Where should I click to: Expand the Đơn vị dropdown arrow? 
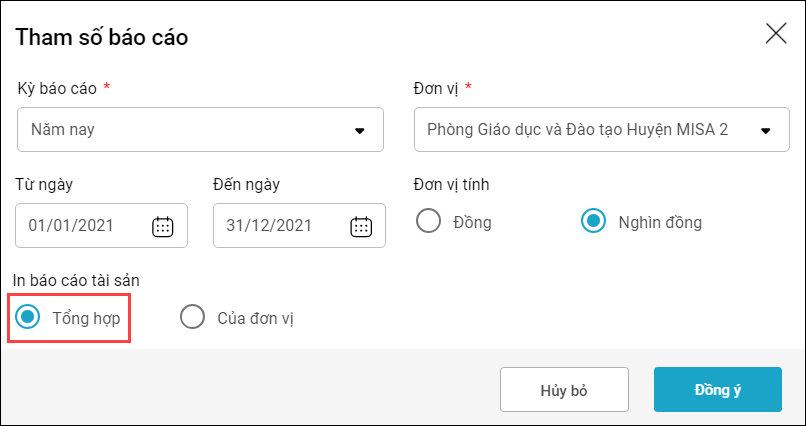pyautogui.click(x=766, y=131)
